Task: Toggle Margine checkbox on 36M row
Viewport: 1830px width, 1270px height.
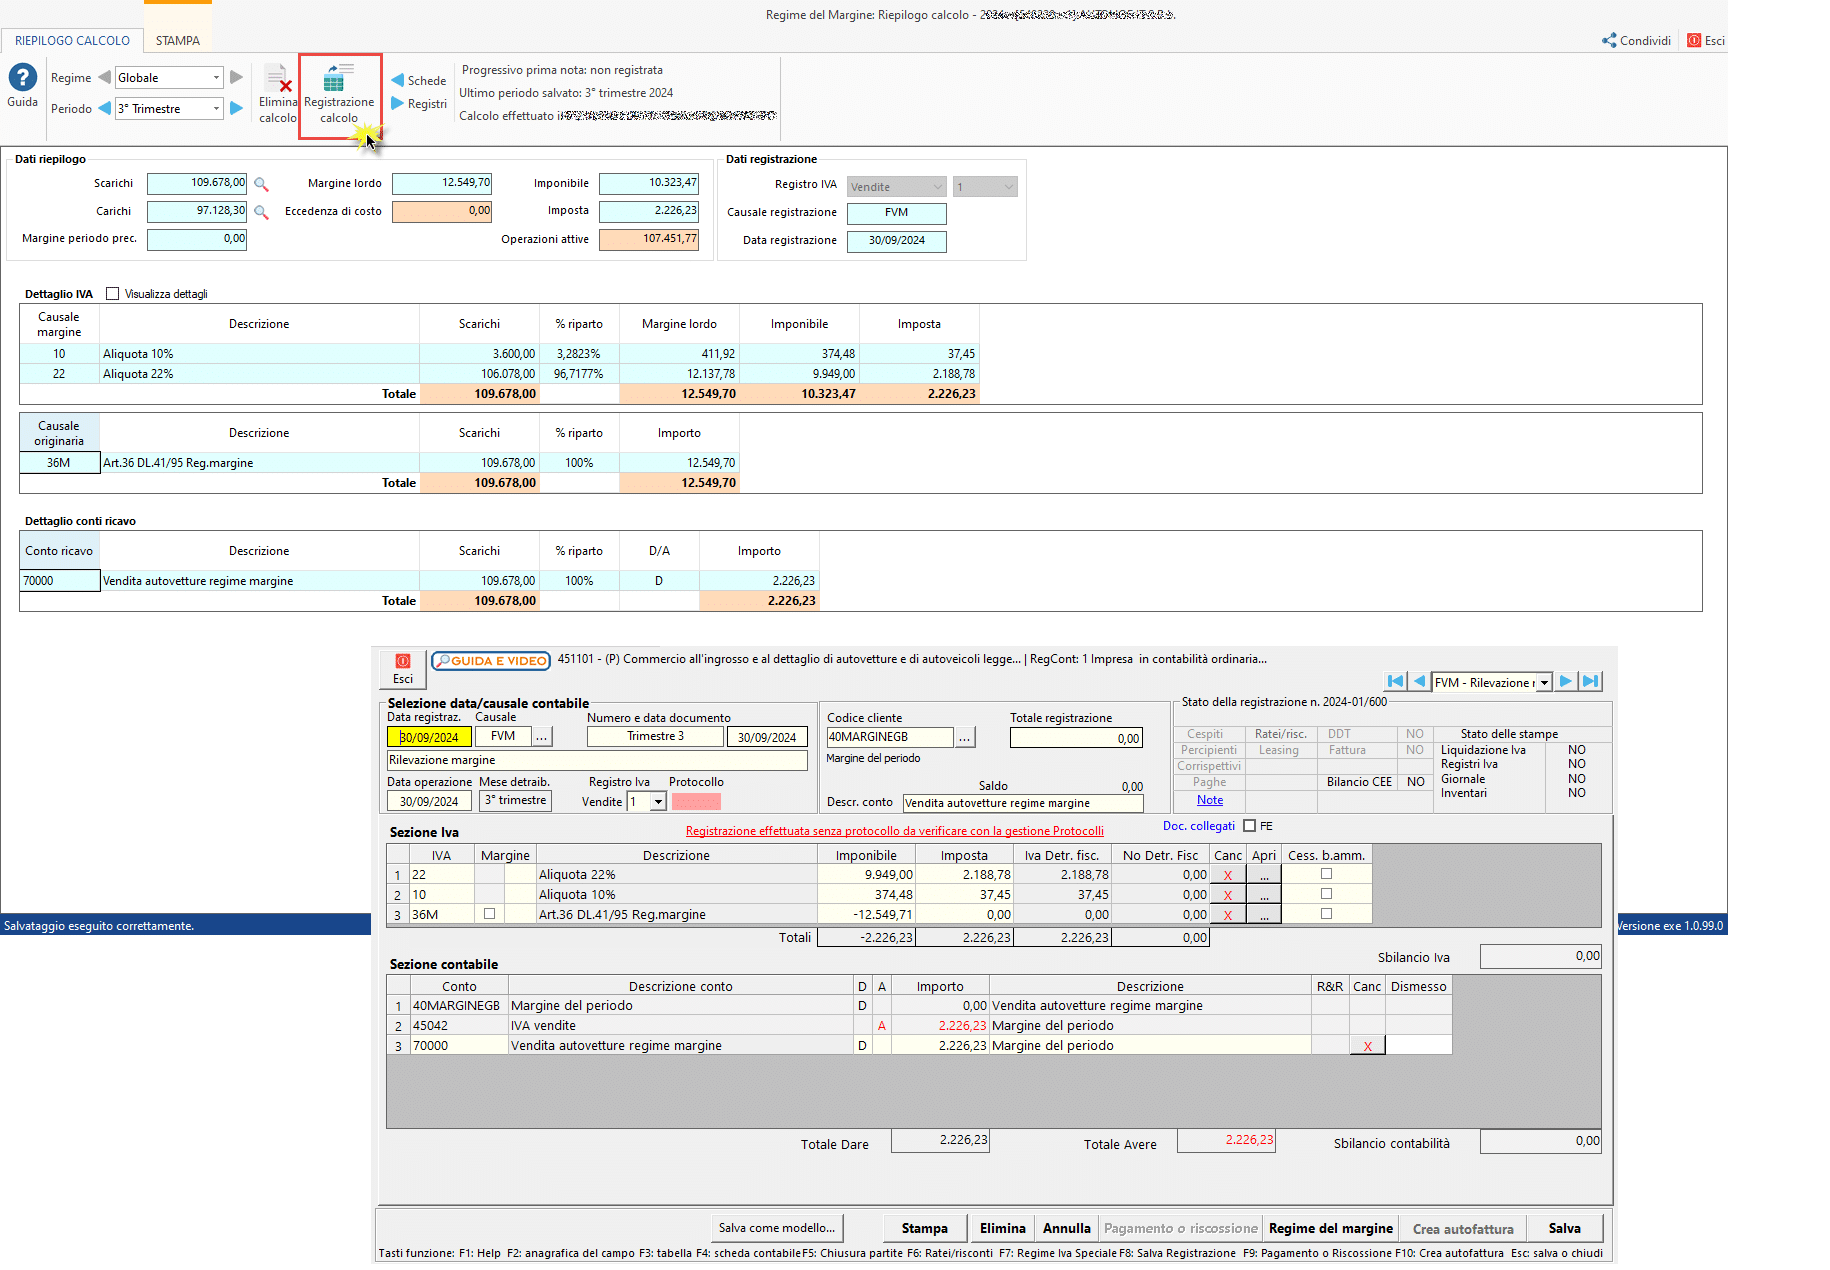Action: (489, 914)
